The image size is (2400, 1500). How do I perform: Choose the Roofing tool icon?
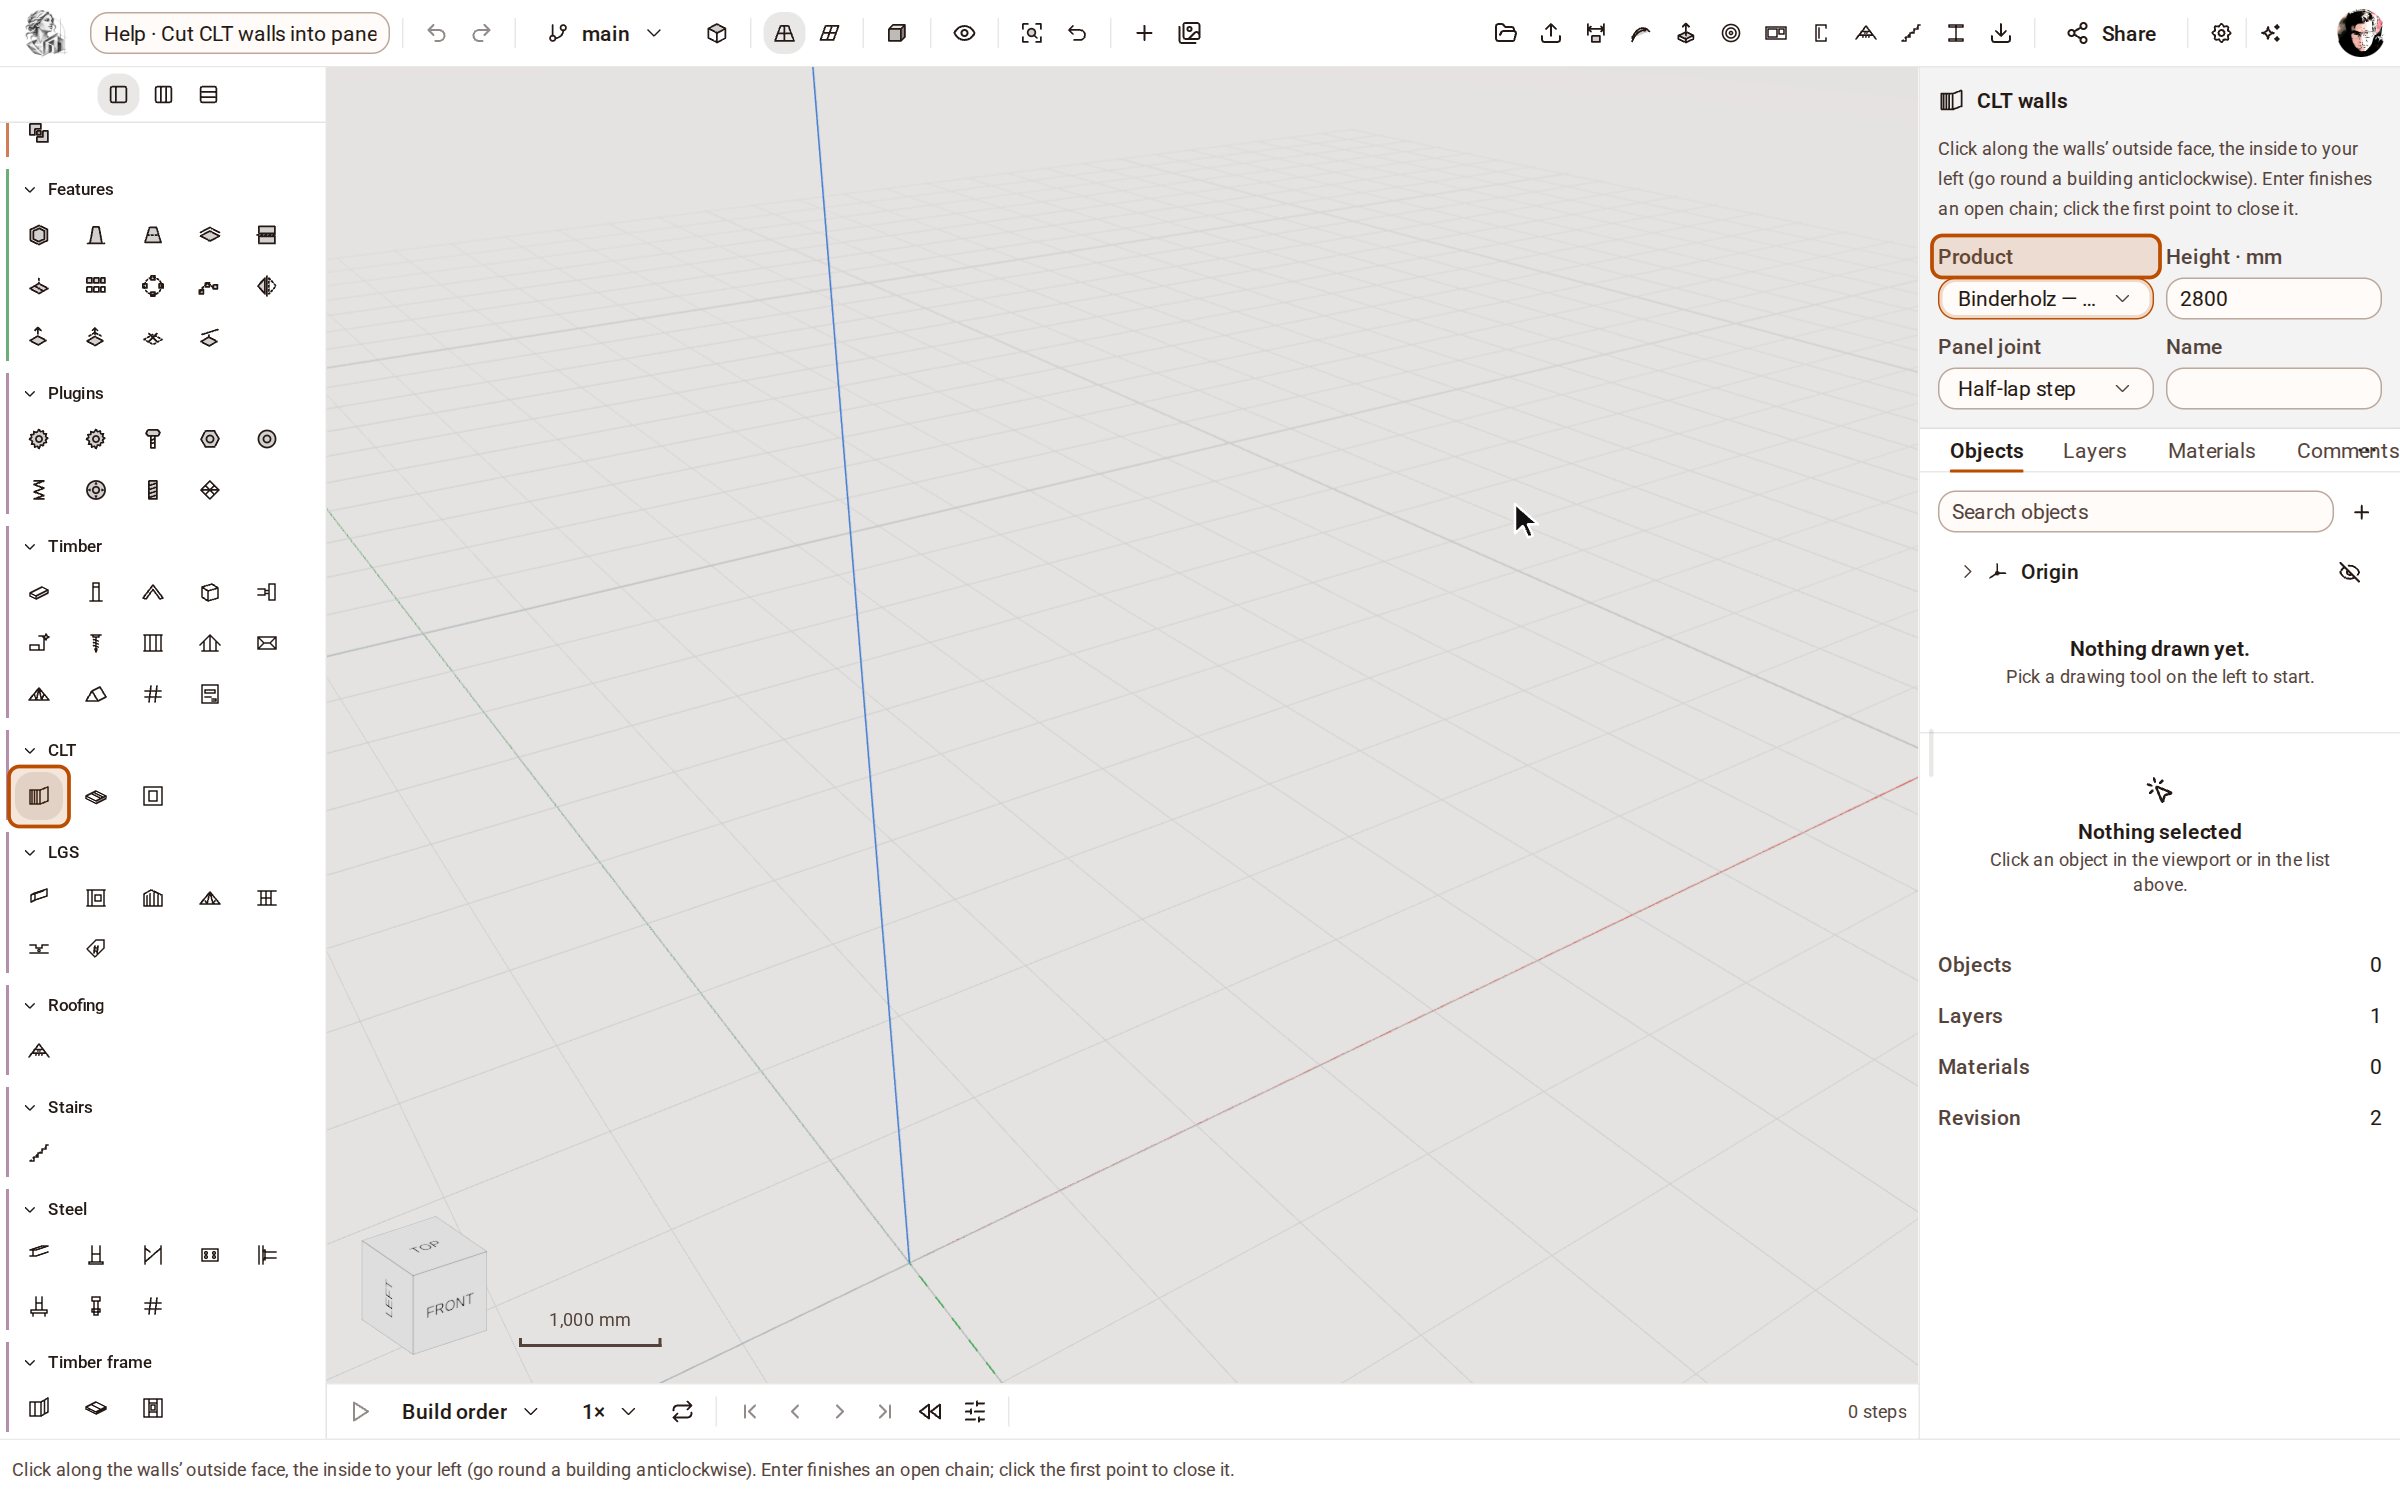[39, 1051]
